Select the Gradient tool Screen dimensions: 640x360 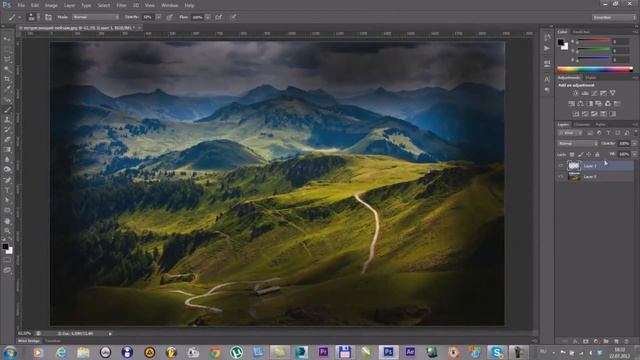tap(7, 149)
